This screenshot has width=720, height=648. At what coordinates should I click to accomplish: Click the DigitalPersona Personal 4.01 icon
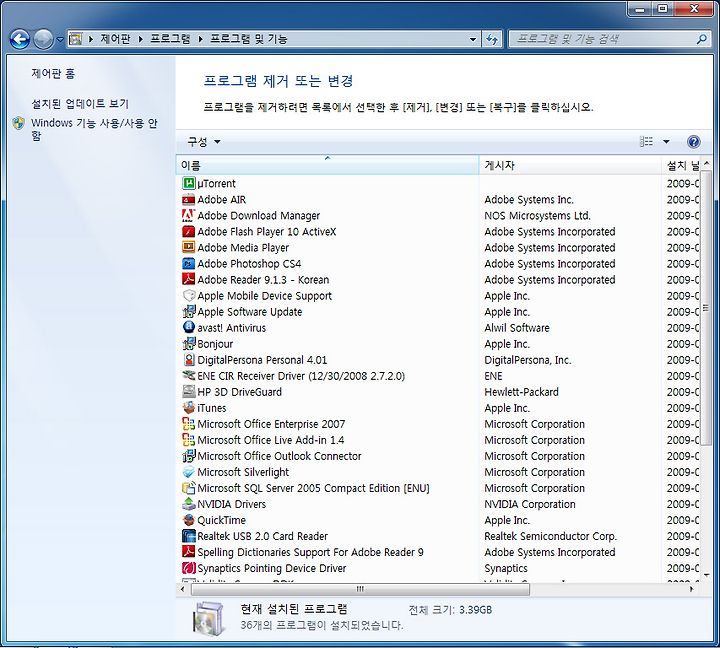click(189, 360)
